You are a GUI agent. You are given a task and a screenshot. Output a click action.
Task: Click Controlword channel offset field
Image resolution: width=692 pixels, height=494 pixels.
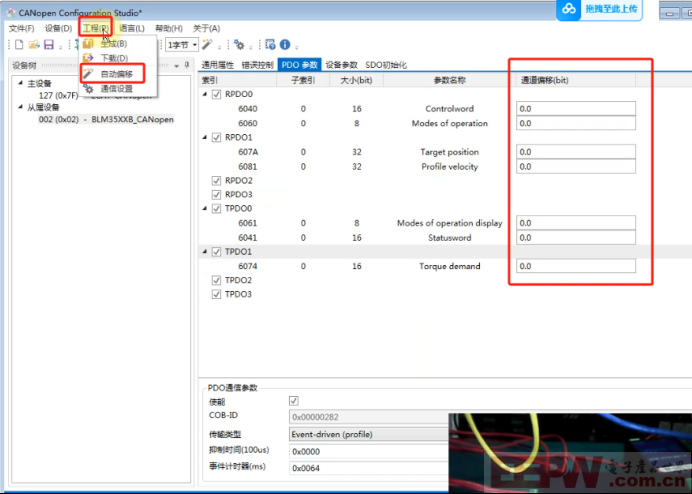[x=576, y=109]
